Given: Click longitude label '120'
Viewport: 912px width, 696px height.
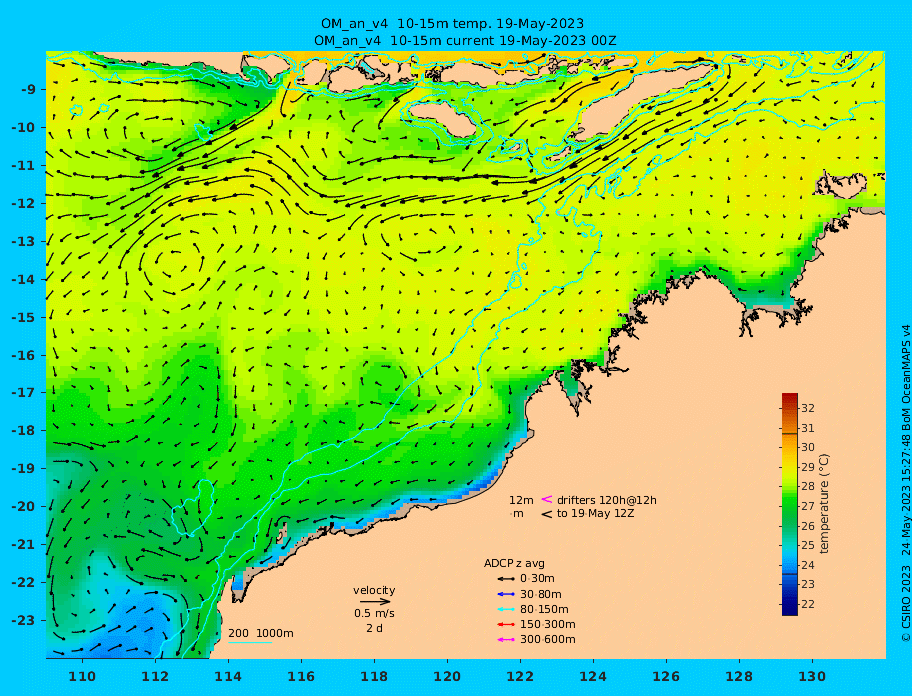Looking at the screenshot, I should 447,677.
